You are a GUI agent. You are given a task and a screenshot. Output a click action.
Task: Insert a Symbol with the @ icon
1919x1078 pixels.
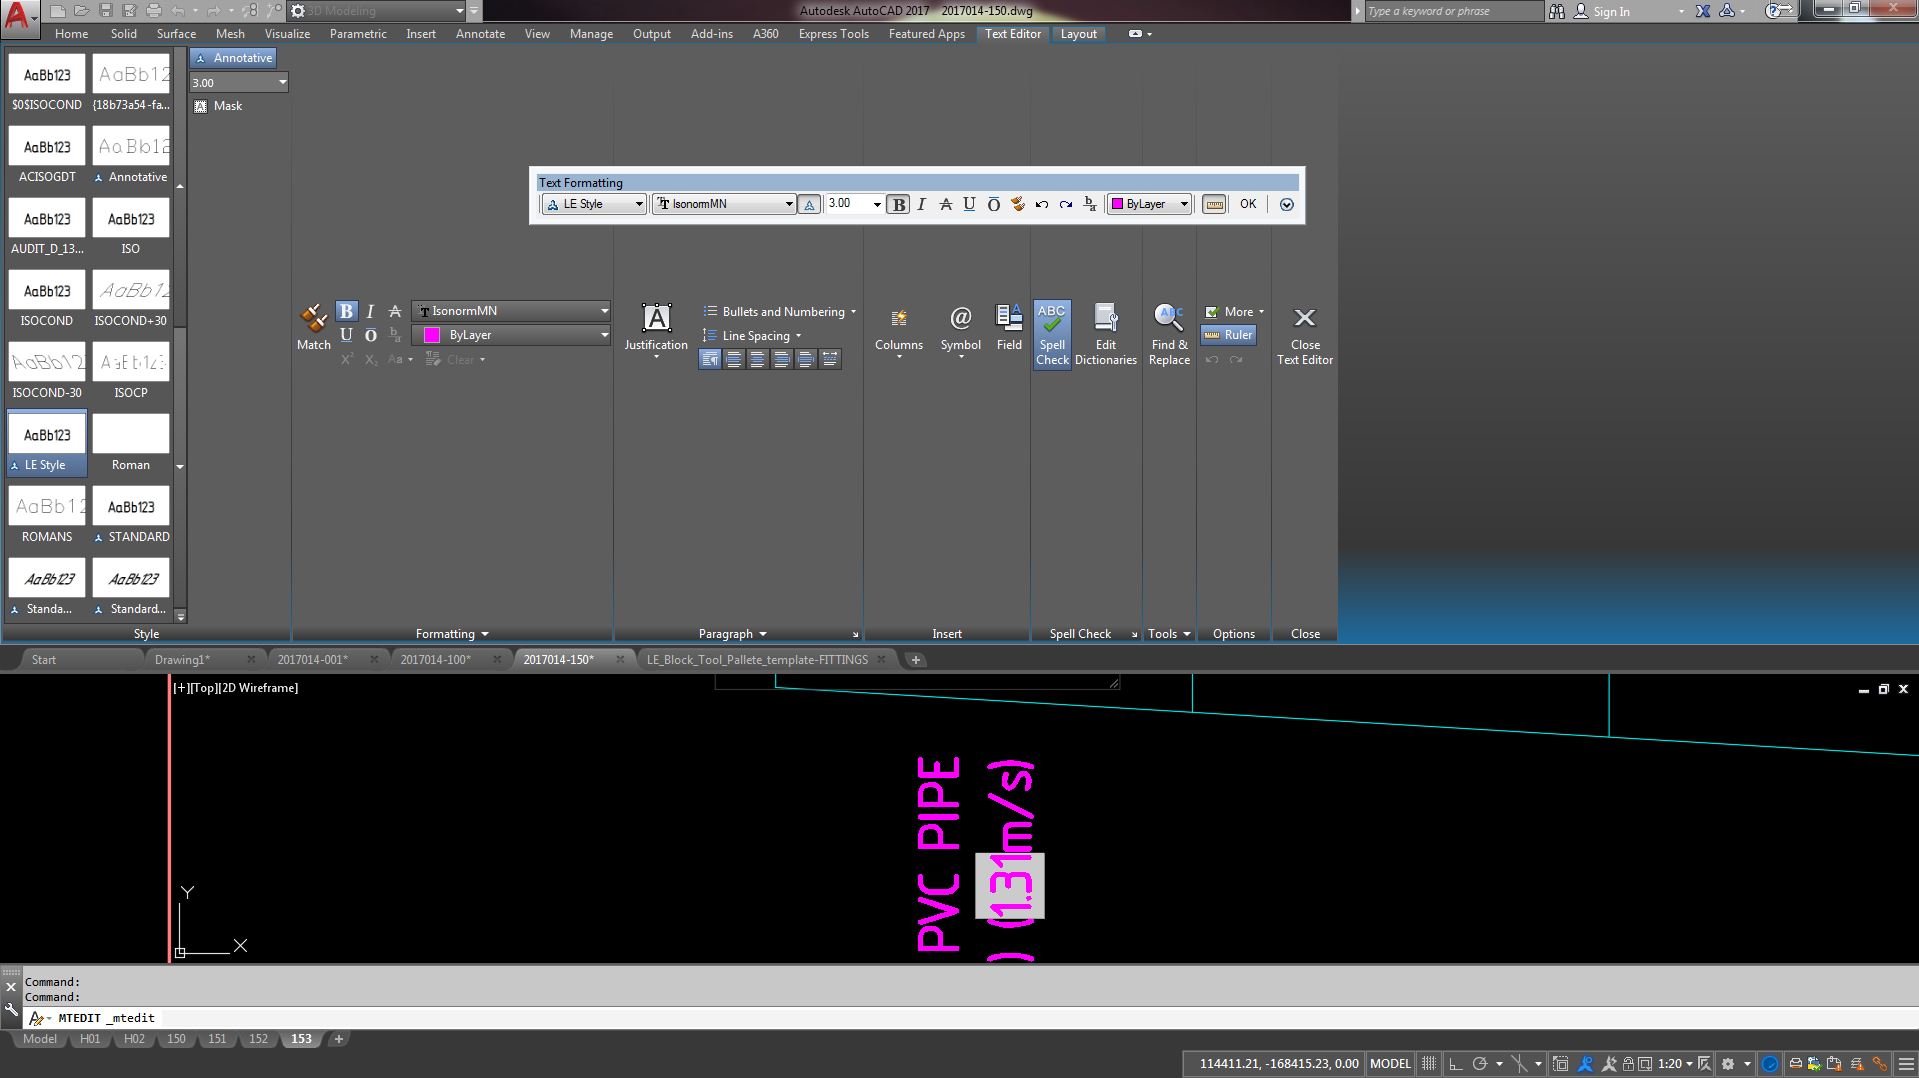point(960,318)
